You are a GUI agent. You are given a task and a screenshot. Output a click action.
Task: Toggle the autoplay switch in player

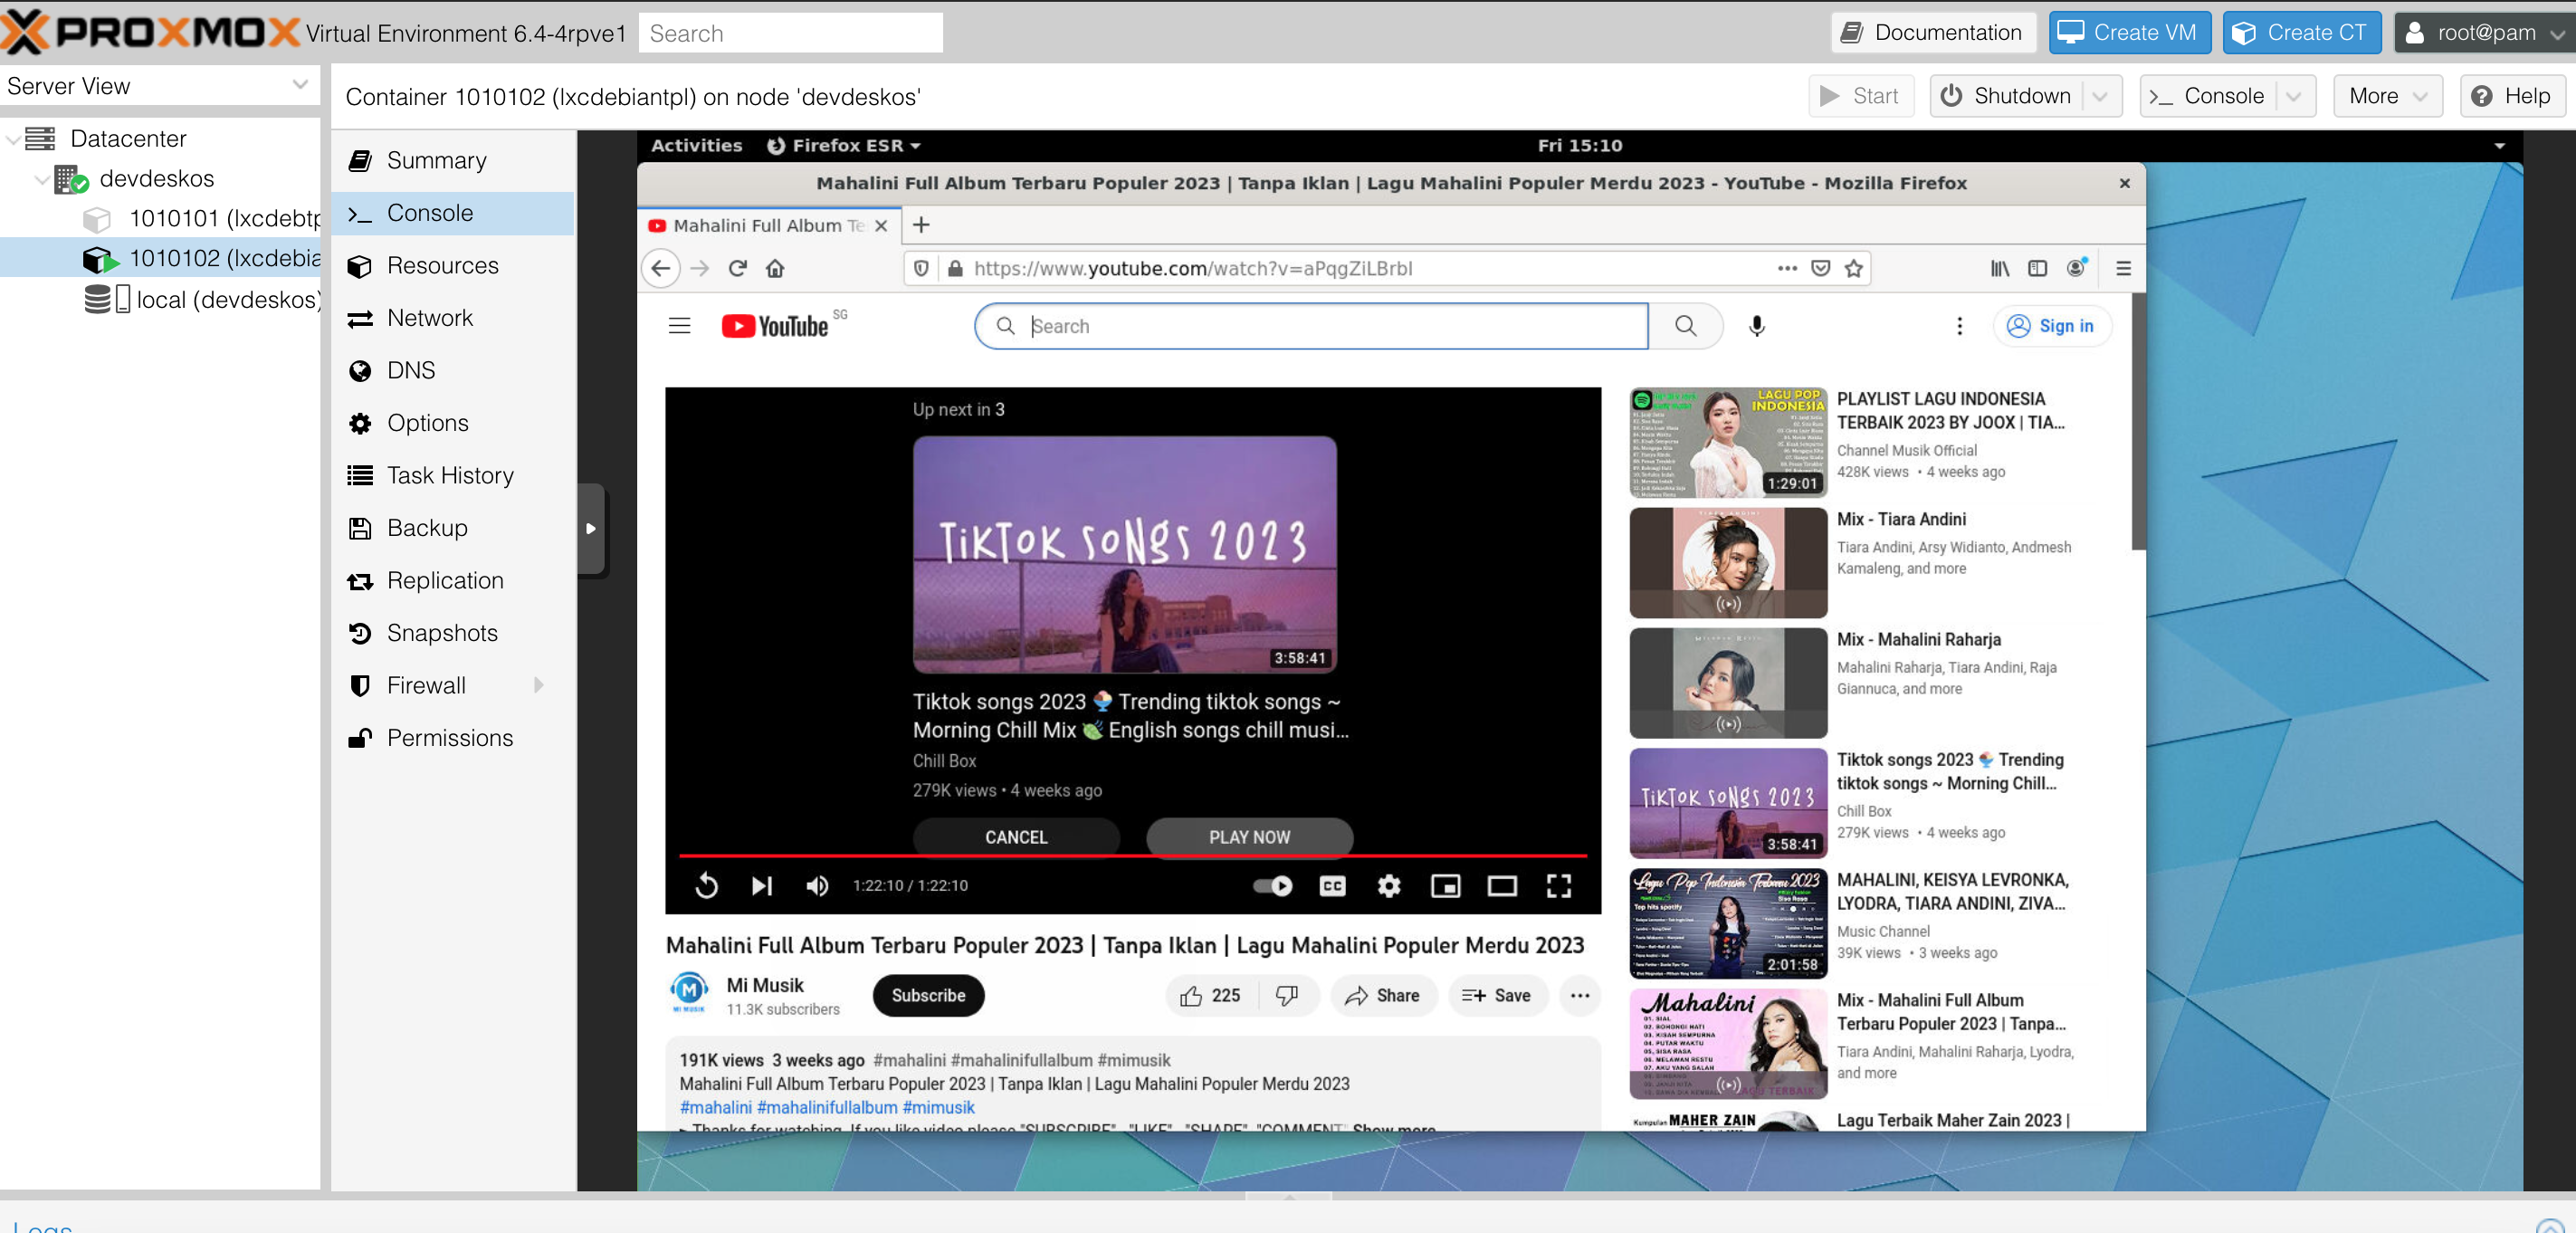pyautogui.click(x=1272, y=885)
